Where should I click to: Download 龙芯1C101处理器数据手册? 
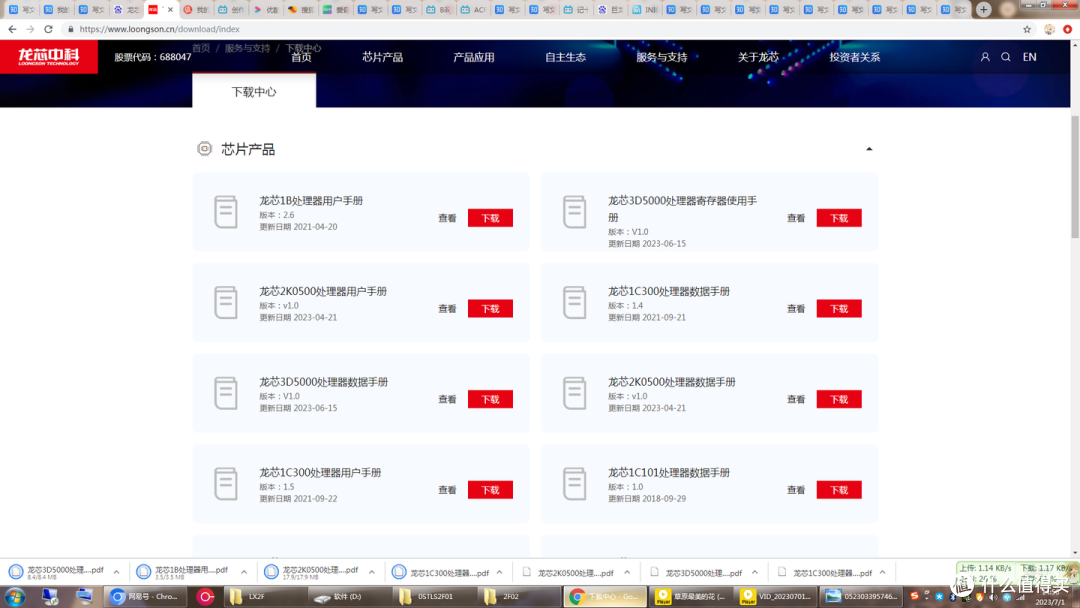click(x=839, y=490)
